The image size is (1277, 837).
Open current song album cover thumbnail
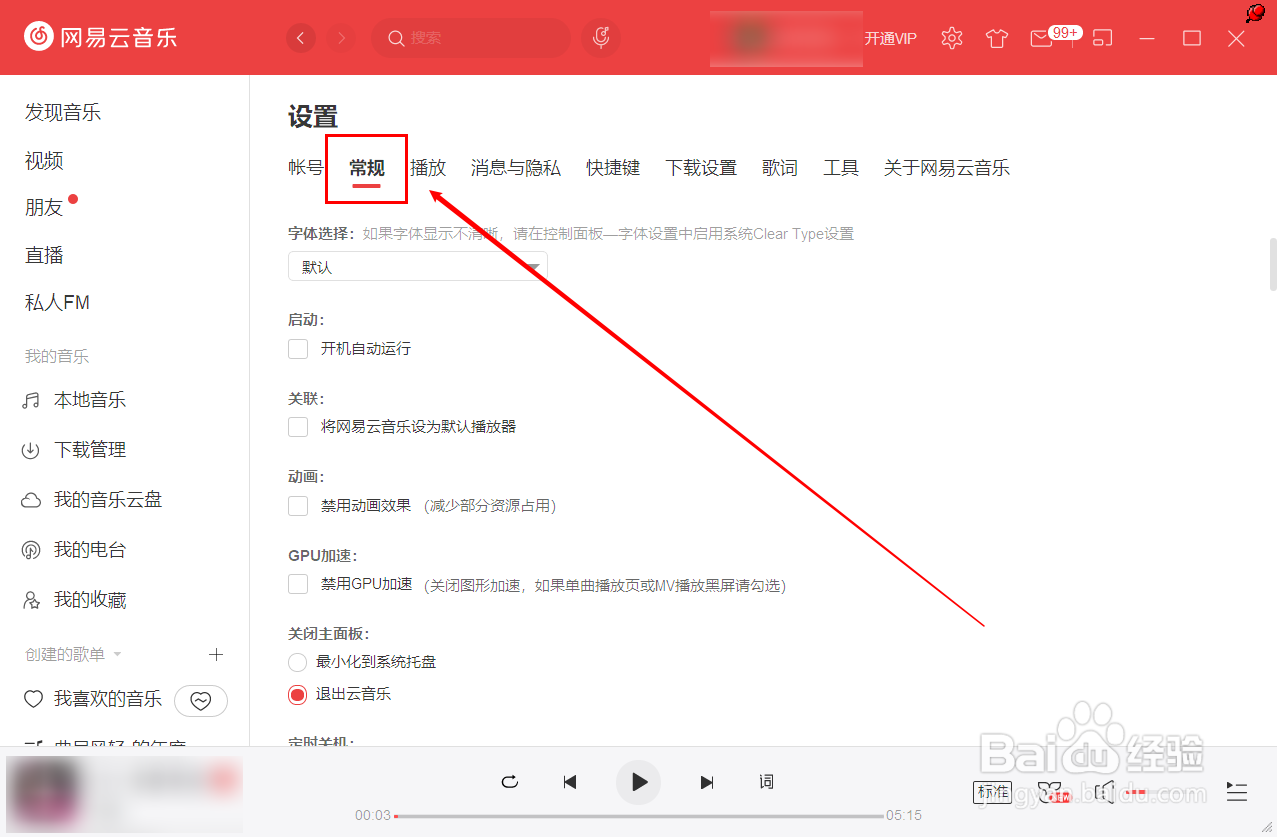pos(42,793)
